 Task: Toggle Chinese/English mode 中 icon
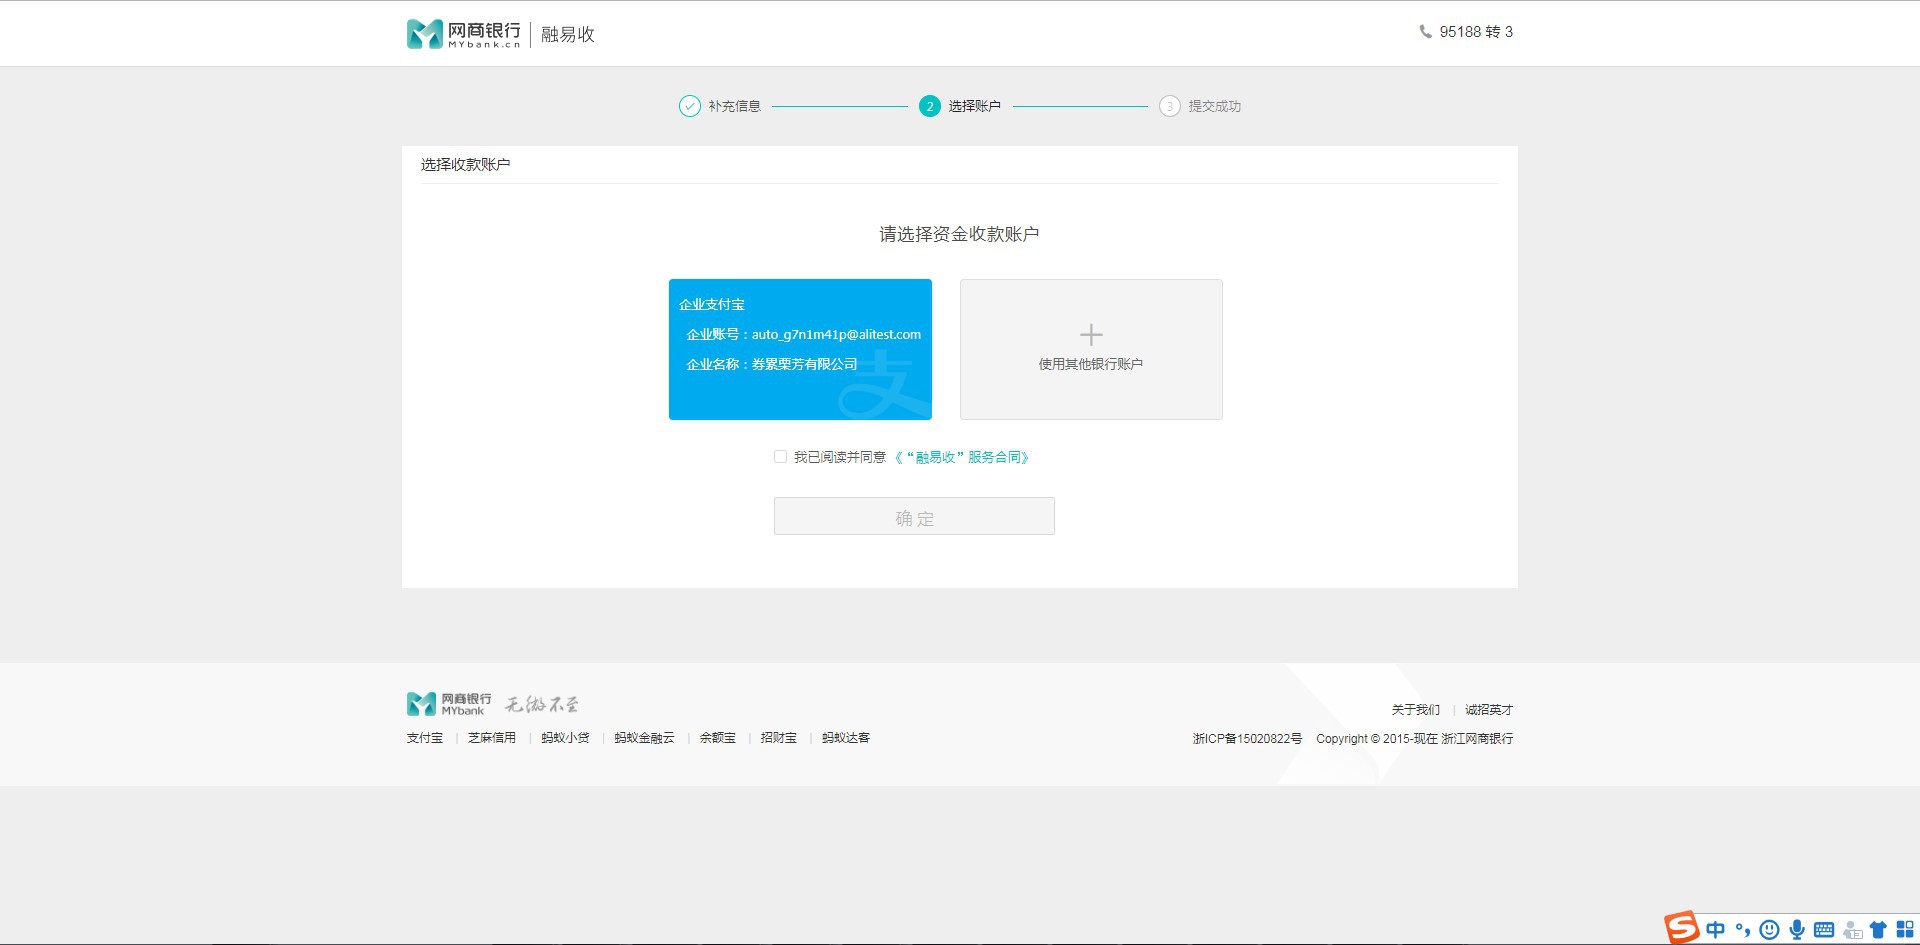pos(1716,929)
